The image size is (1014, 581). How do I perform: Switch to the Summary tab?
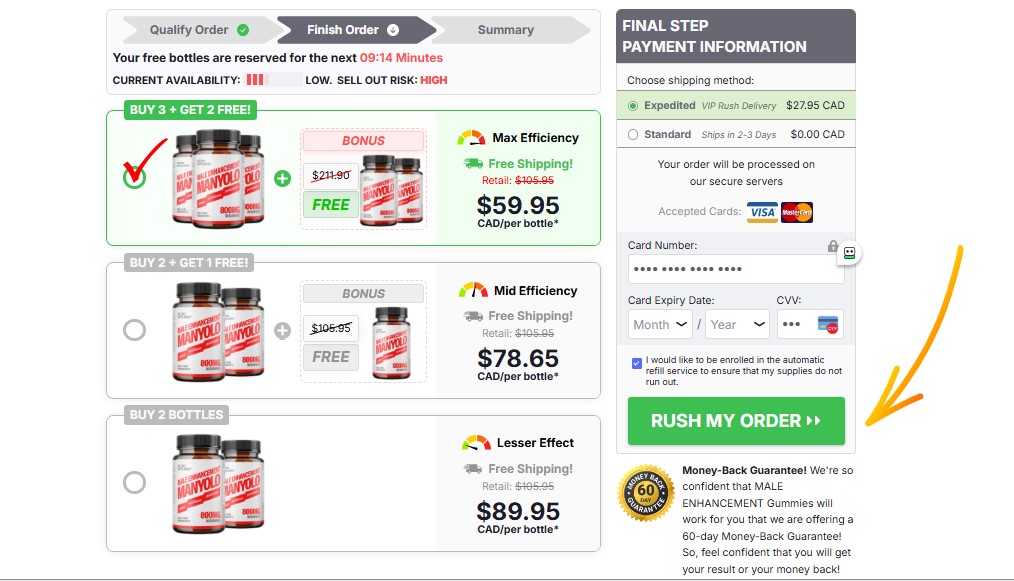(x=505, y=29)
